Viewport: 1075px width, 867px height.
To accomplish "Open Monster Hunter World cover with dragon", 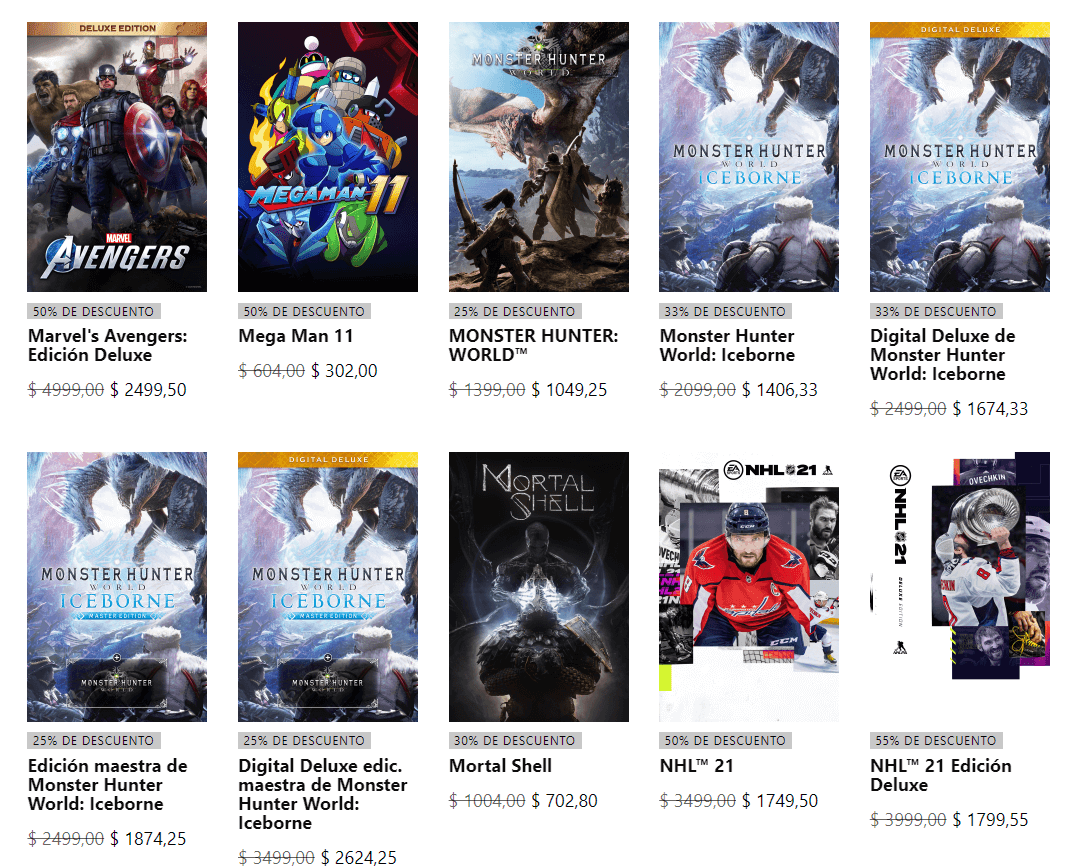I will [539, 157].
